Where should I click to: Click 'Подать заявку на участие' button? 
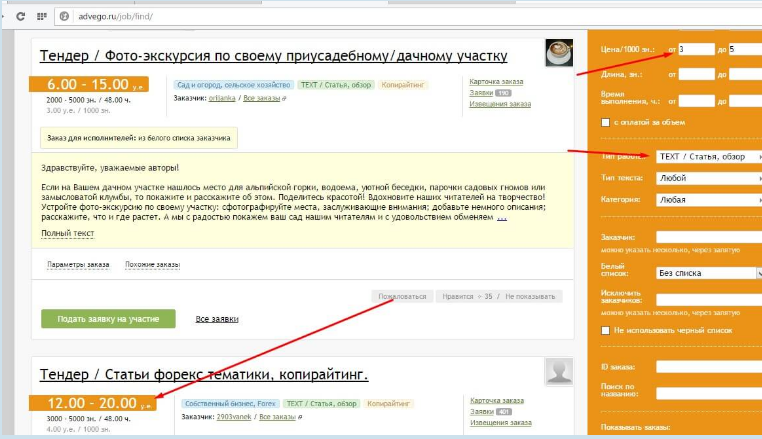point(108,318)
